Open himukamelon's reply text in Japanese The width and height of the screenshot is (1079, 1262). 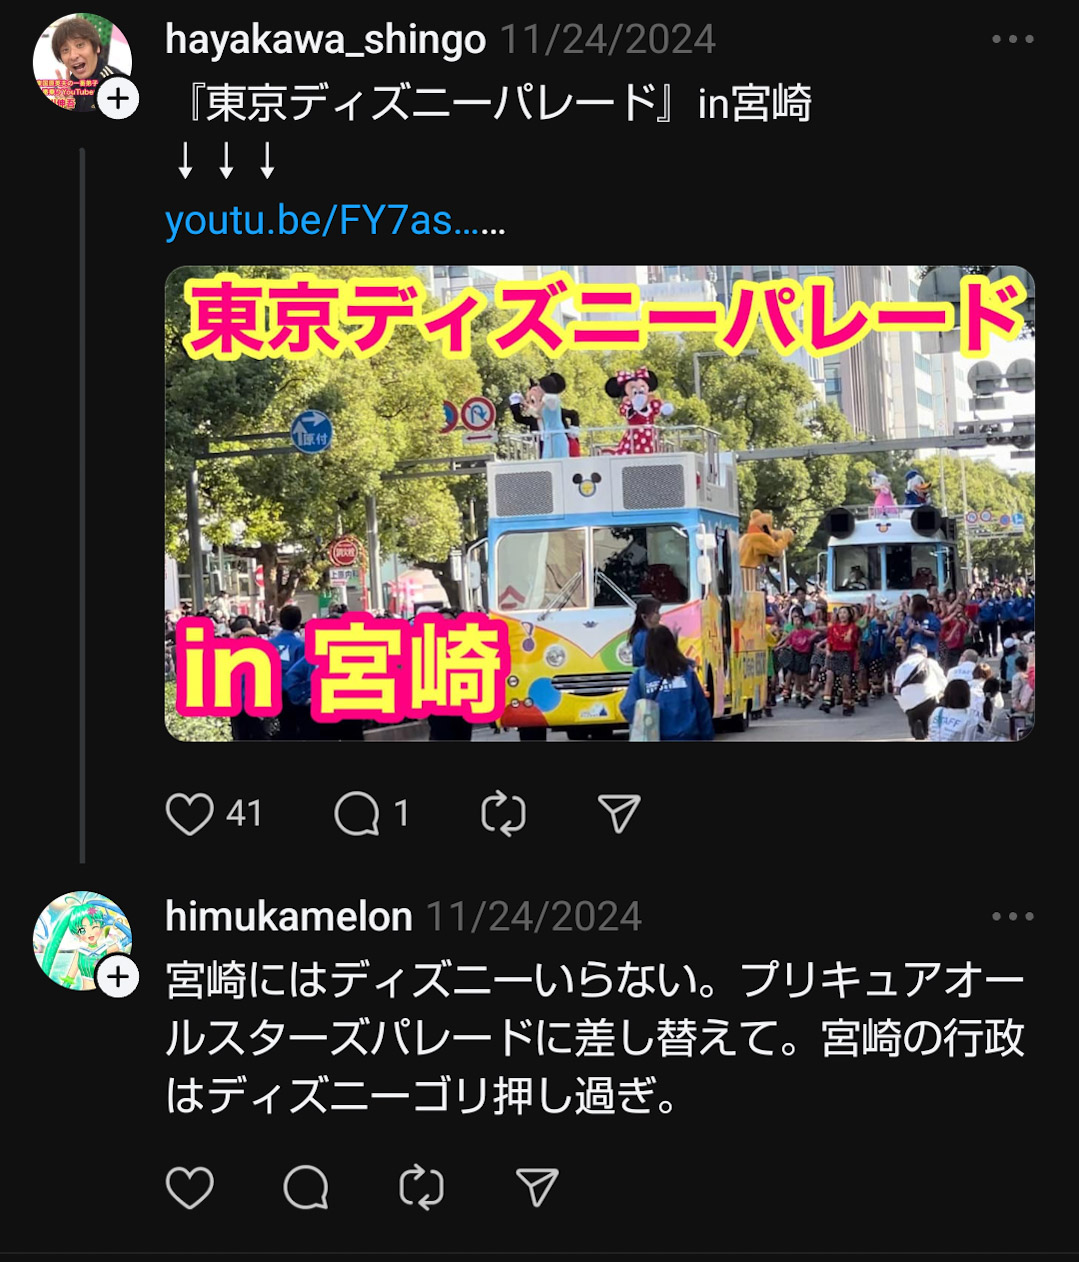pyautogui.click(x=596, y=1039)
